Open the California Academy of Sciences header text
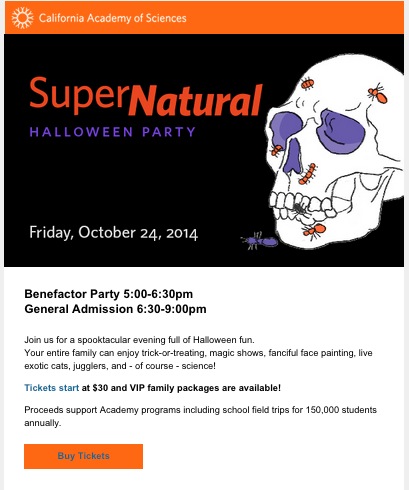The height and width of the screenshot is (490, 409). pos(112,18)
